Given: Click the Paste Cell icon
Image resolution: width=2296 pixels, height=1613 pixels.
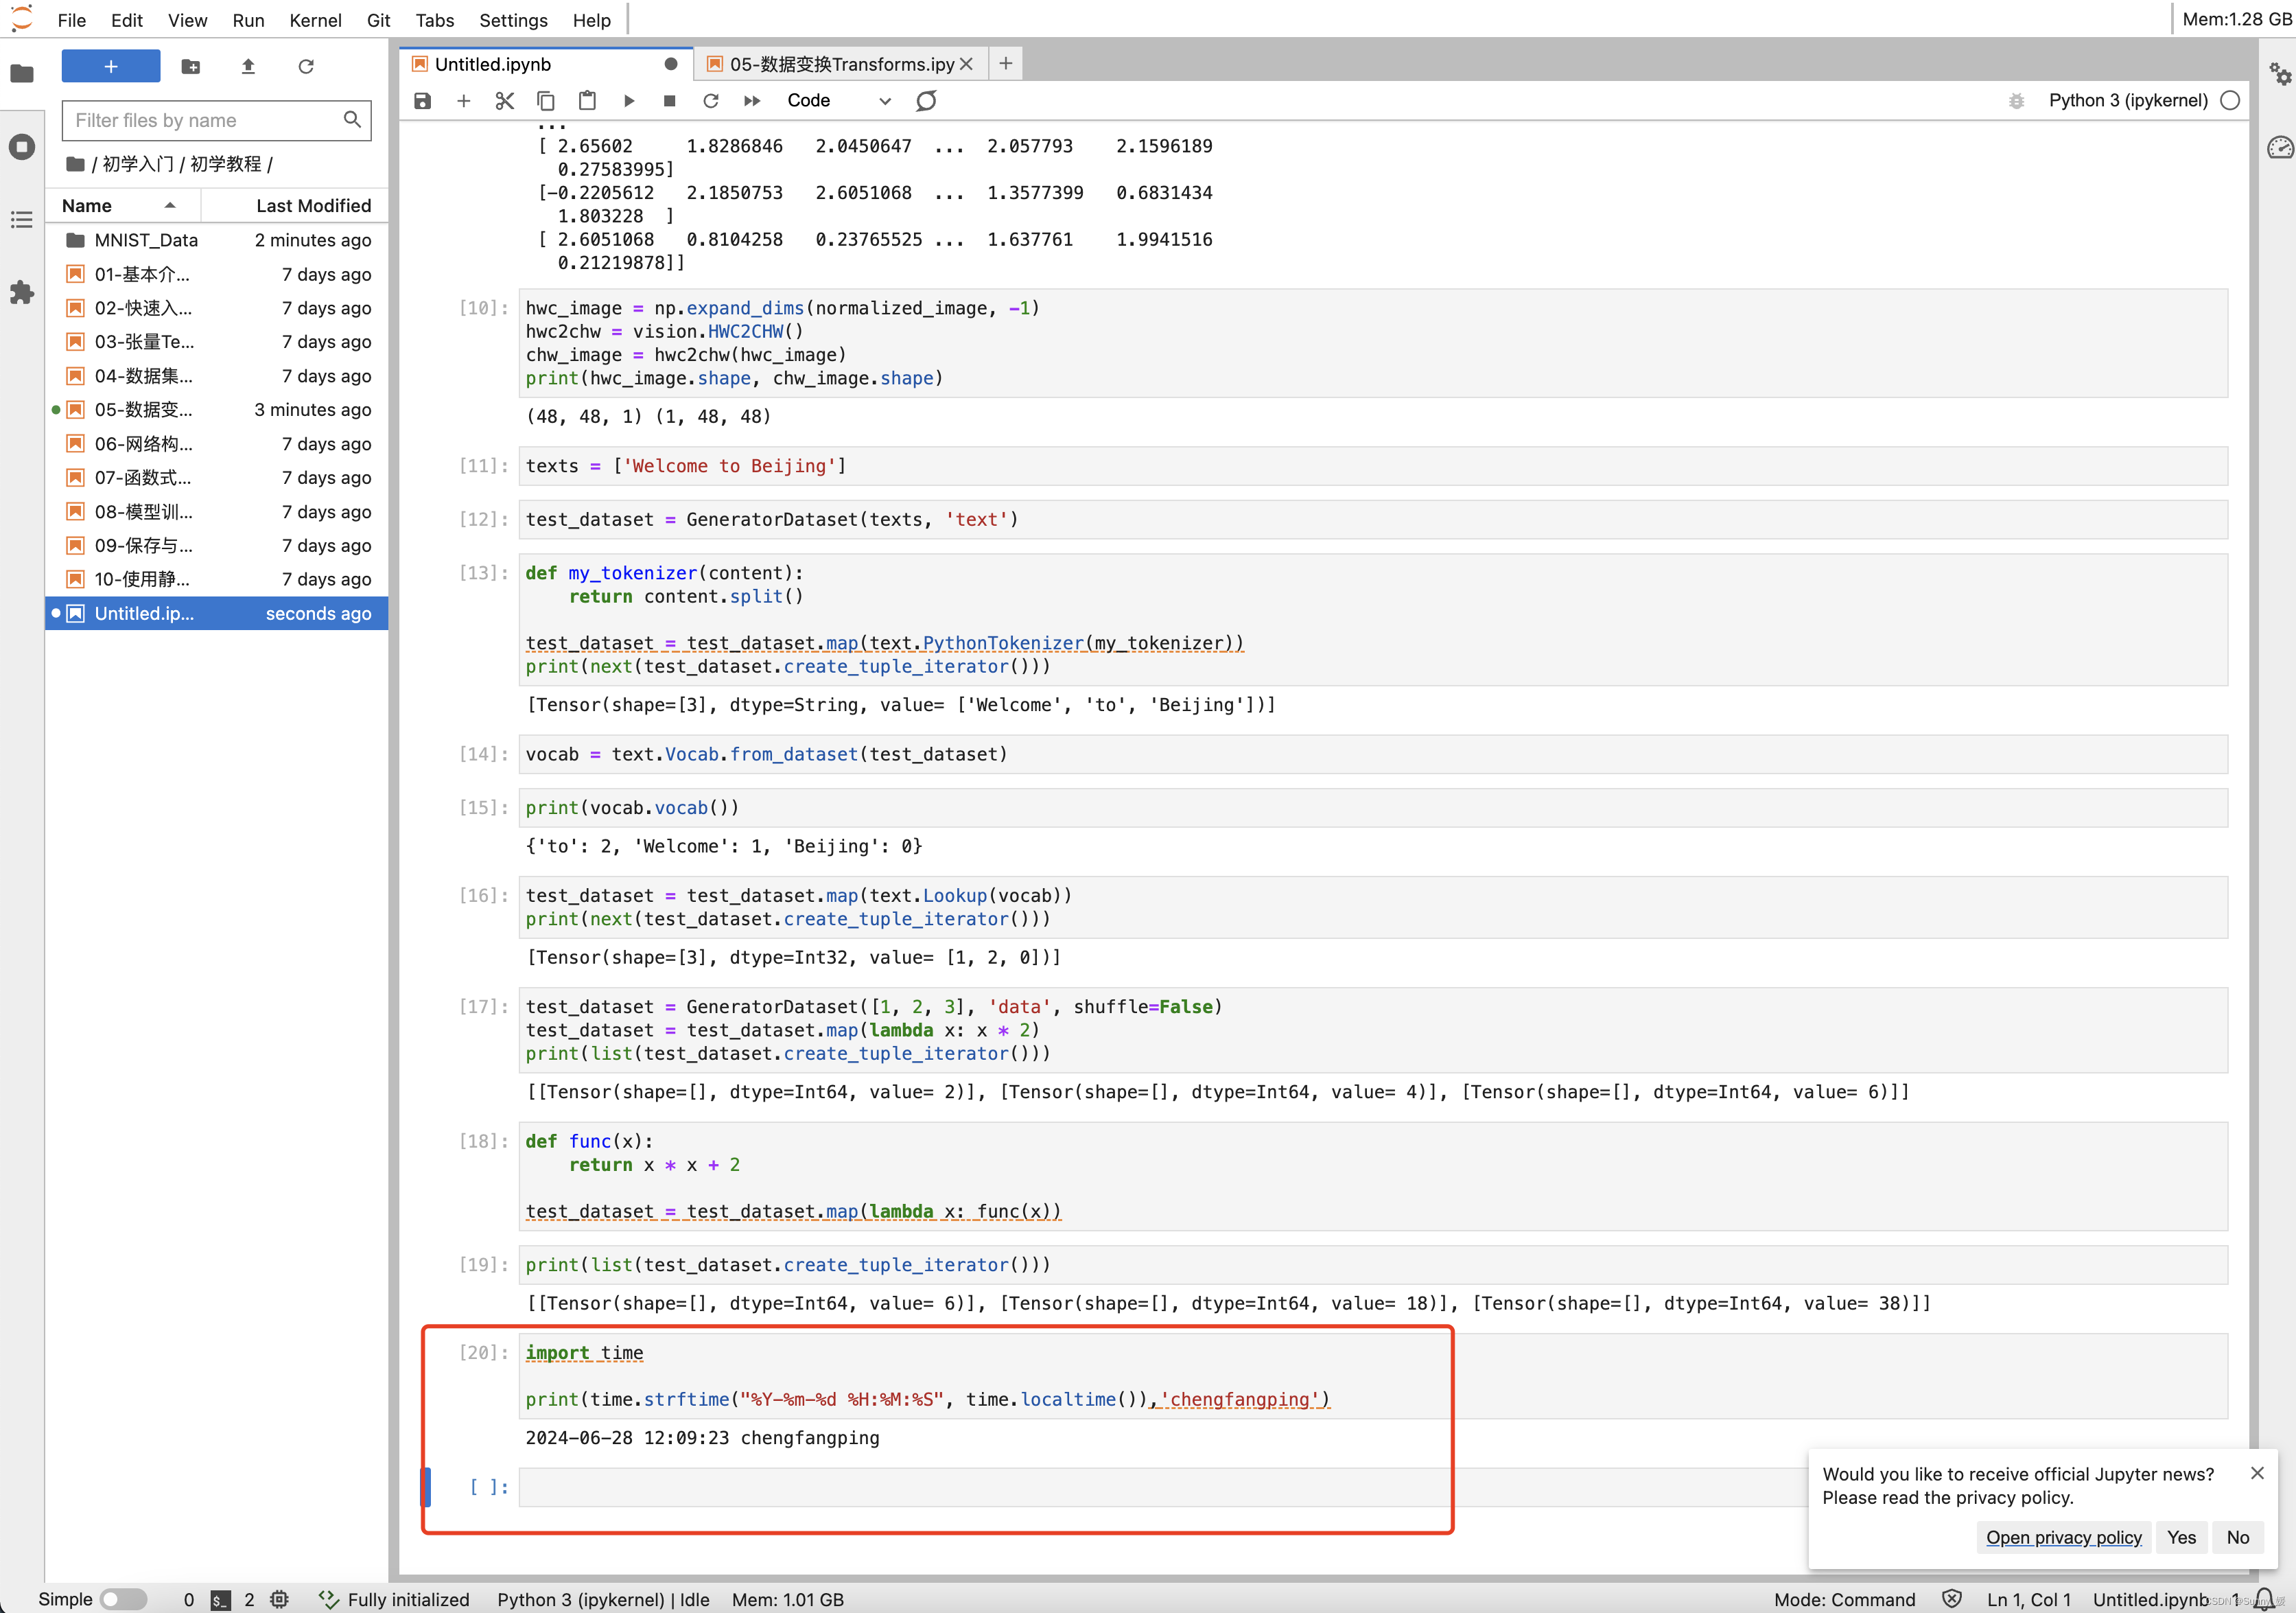Looking at the screenshot, I should point(586,100).
